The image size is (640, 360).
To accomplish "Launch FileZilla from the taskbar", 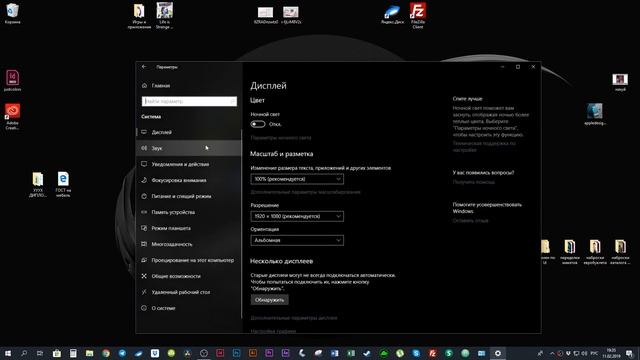I will [432, 353].
